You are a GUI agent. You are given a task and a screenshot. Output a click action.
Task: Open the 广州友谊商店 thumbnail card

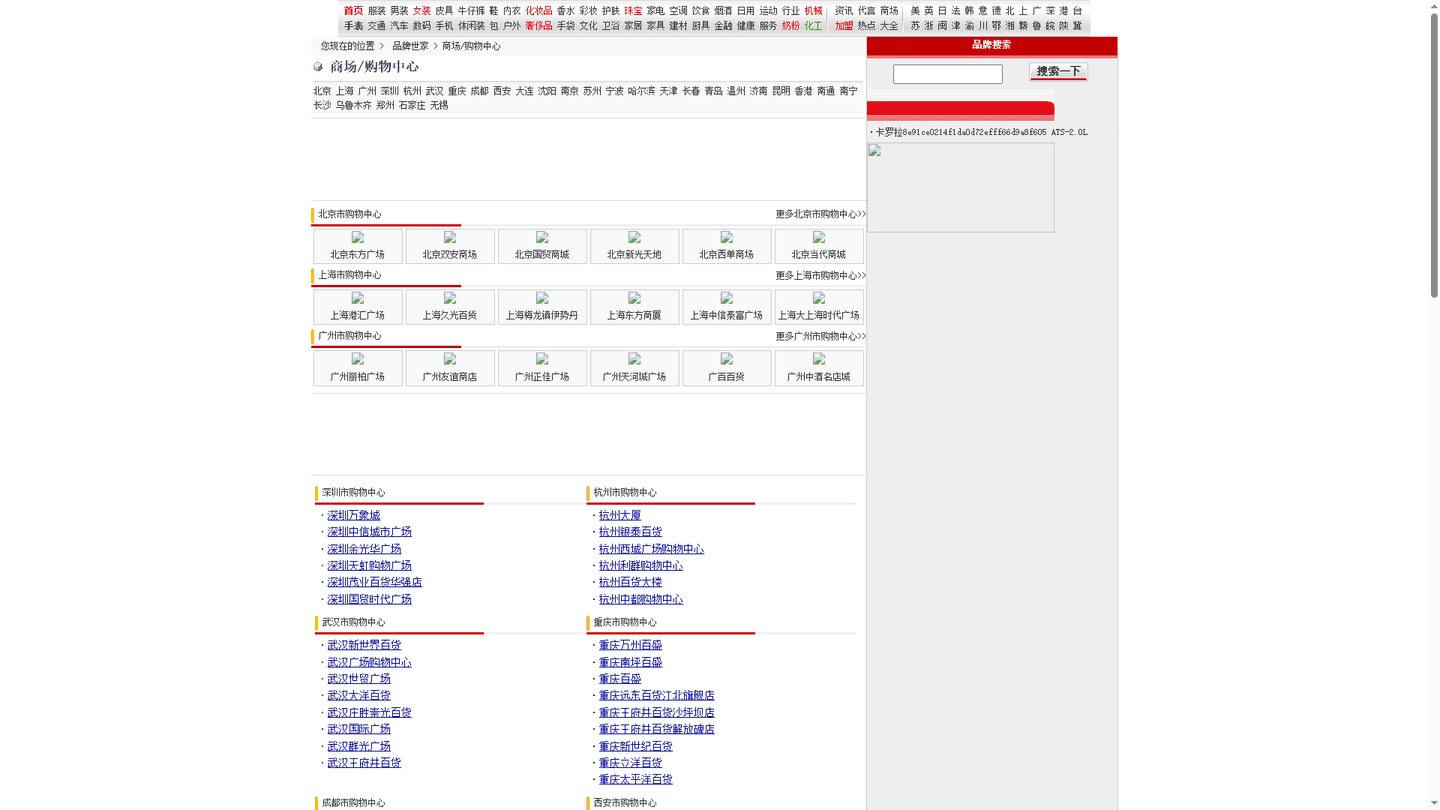click(450, 368)
